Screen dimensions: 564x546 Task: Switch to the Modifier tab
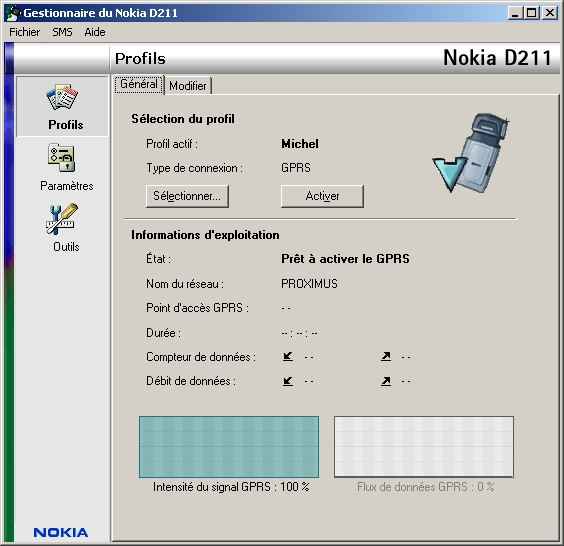point(188,86)
